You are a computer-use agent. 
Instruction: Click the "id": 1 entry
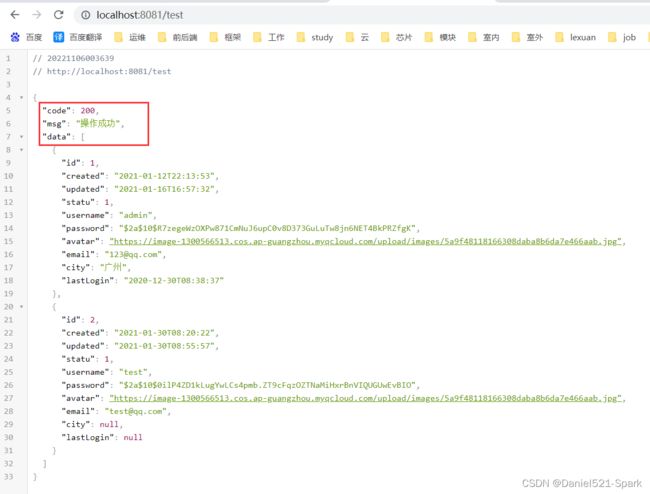pos(80,163)
